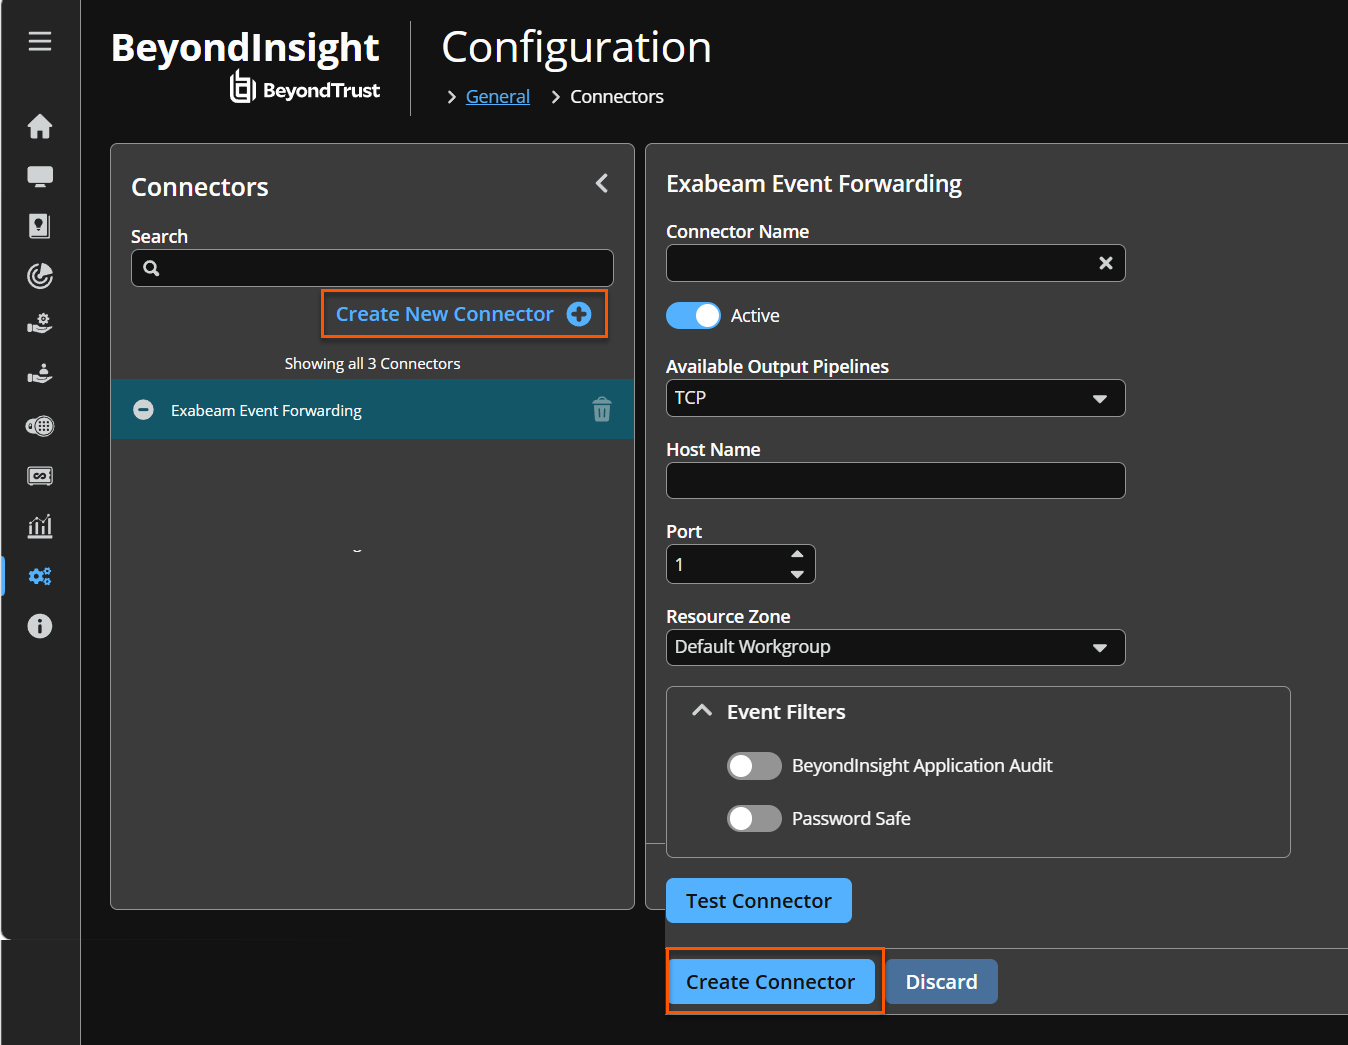Enable the Password Safe event filter
Viewport: 1348px width, 1045px height.
754,819
